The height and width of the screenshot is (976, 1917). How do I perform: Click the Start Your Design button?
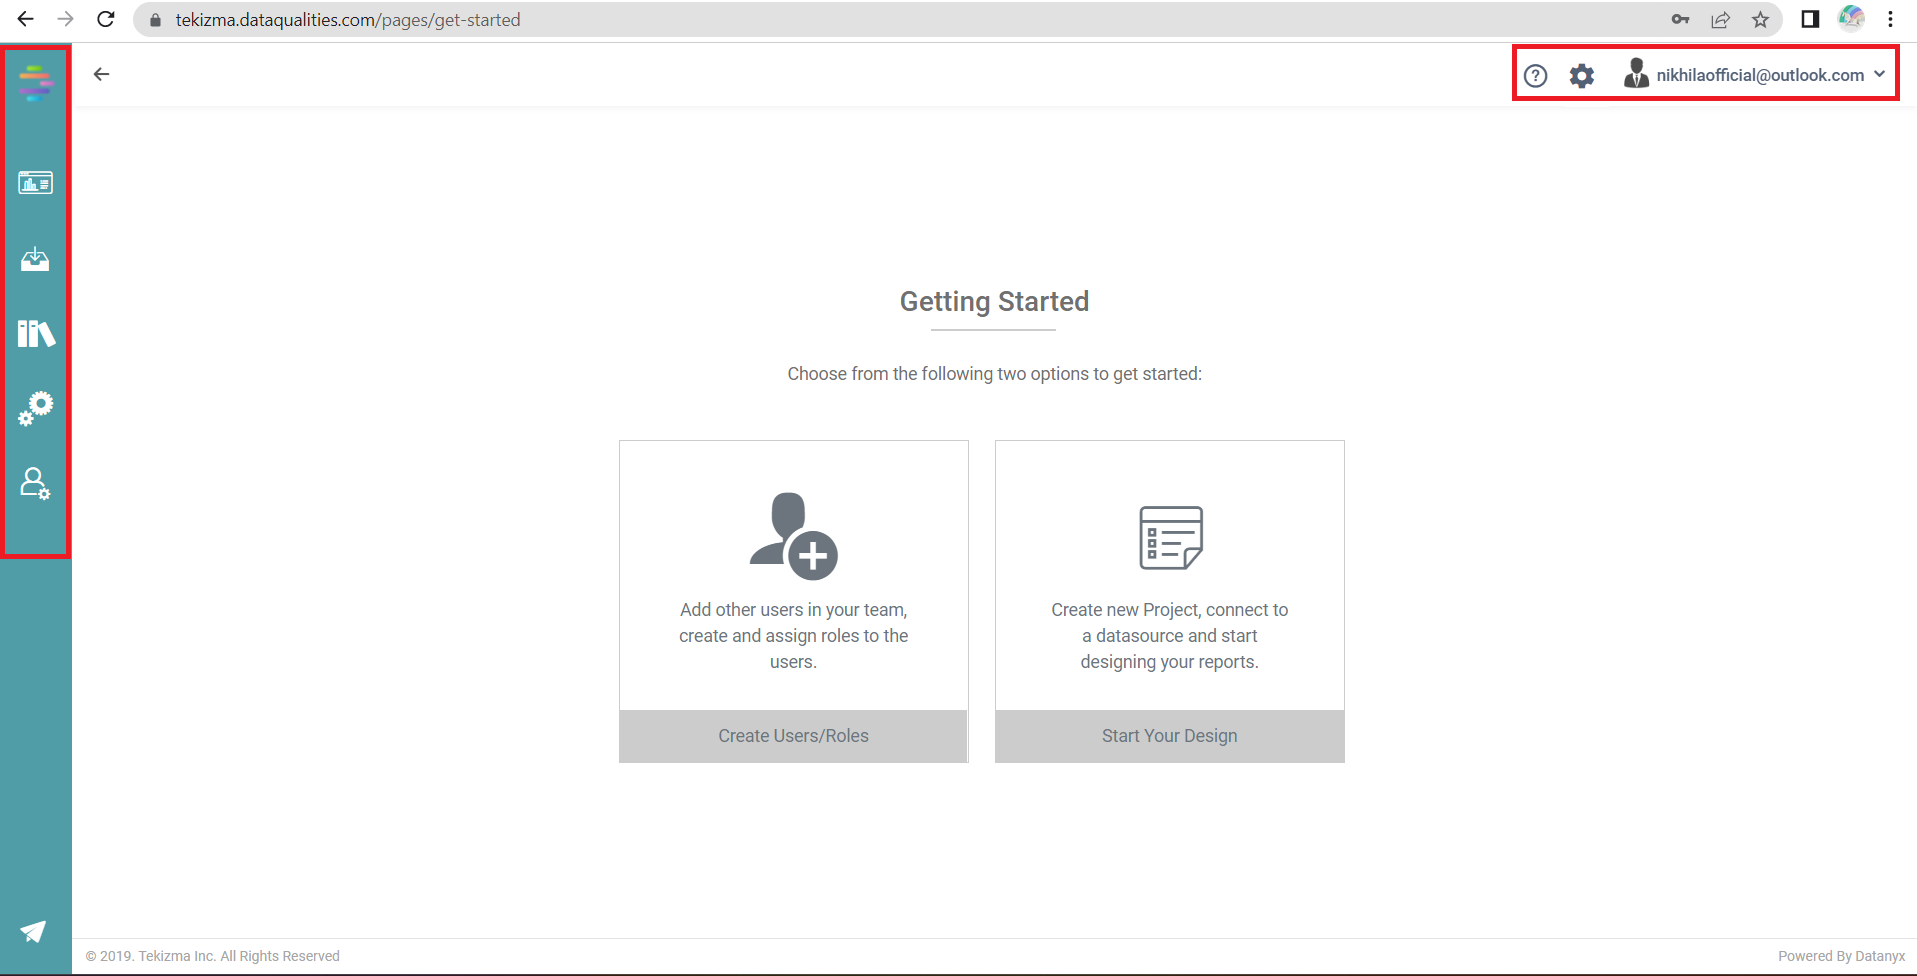pyautogui.click(x=1169, y=736)
